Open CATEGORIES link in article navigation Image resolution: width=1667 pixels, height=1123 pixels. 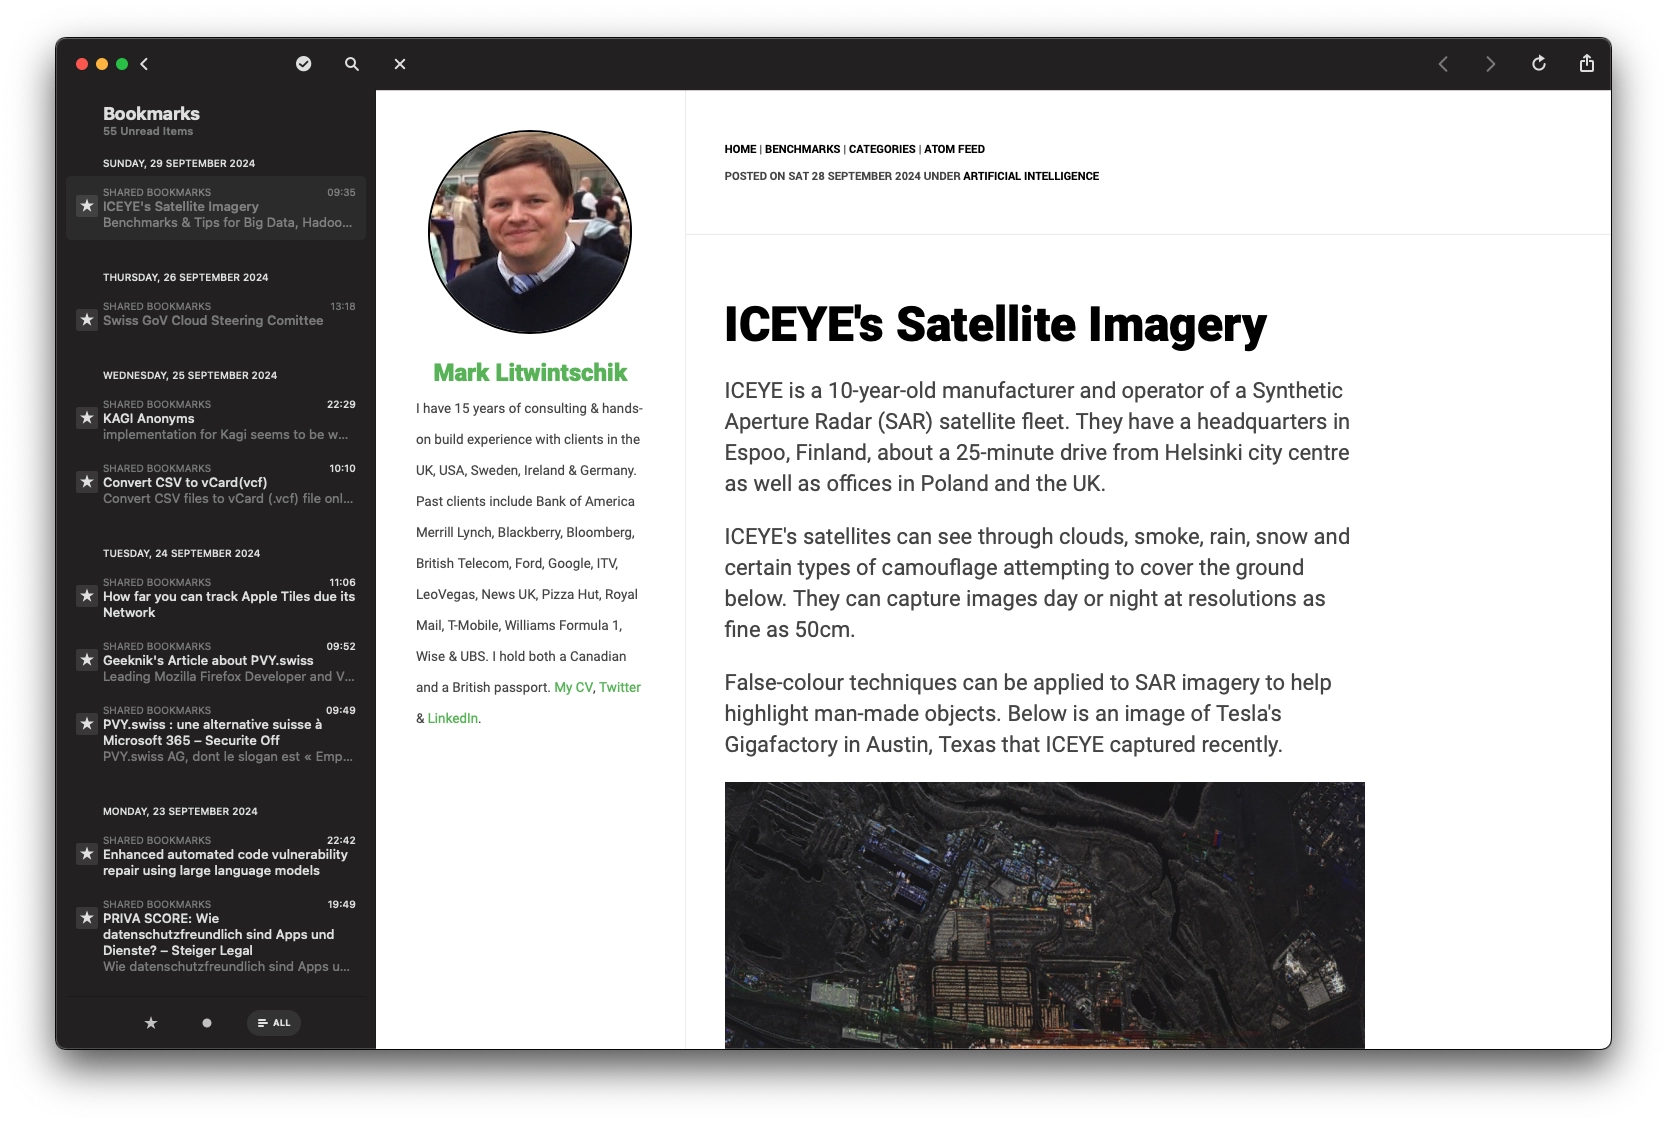tap(882, 149)
